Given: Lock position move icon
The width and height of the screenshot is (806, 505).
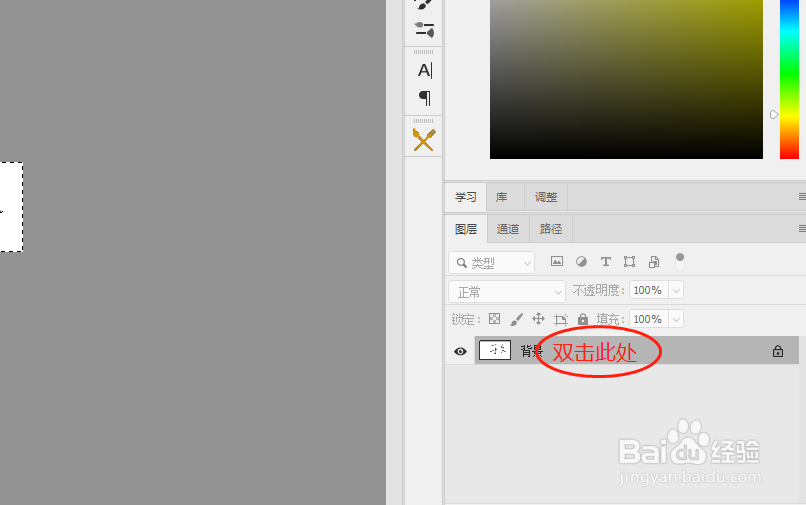Looking at the screenshot, I should [538, 319].
